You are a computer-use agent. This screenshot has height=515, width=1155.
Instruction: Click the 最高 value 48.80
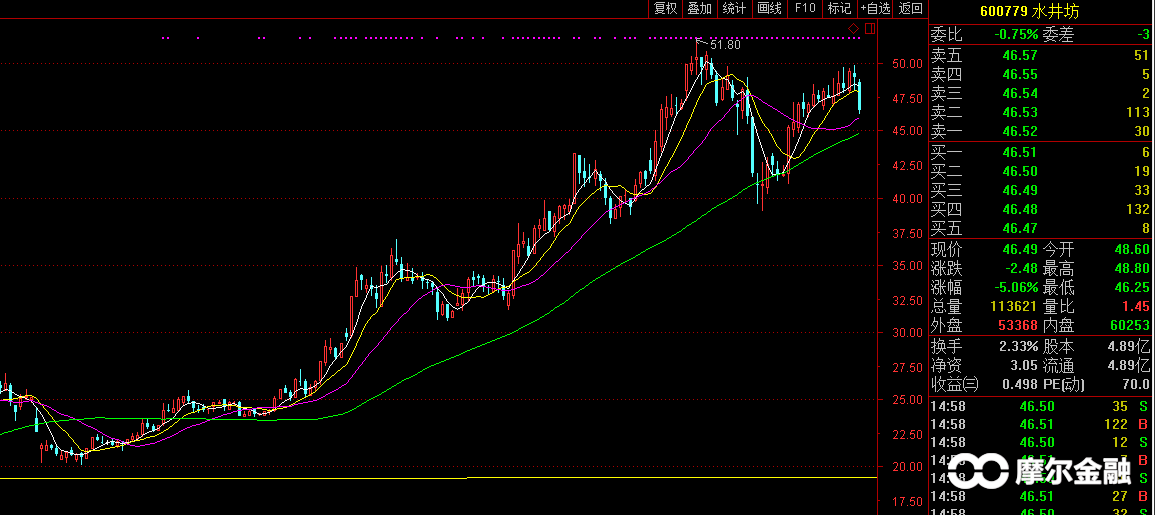pos(1133,269)
